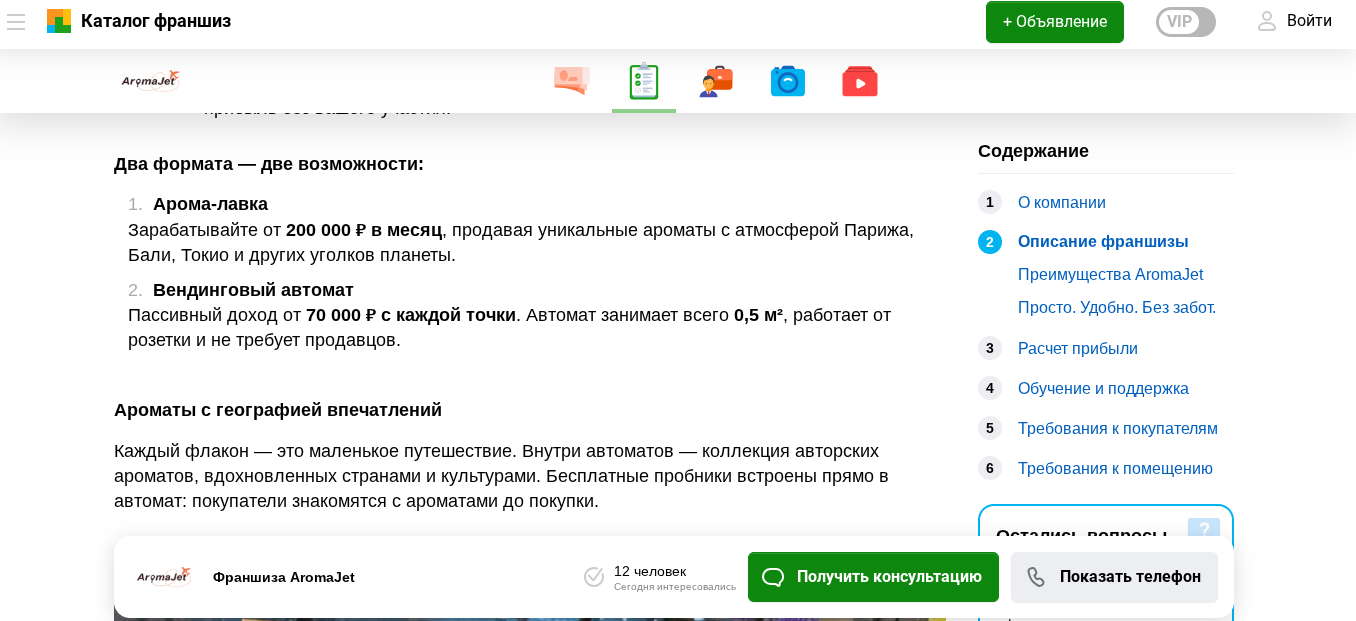The height and width of the screenshot is (621, 1356).
Task: Jump to Требования к помещению section
Action: pyautogui.click(x=1115, y=469)
